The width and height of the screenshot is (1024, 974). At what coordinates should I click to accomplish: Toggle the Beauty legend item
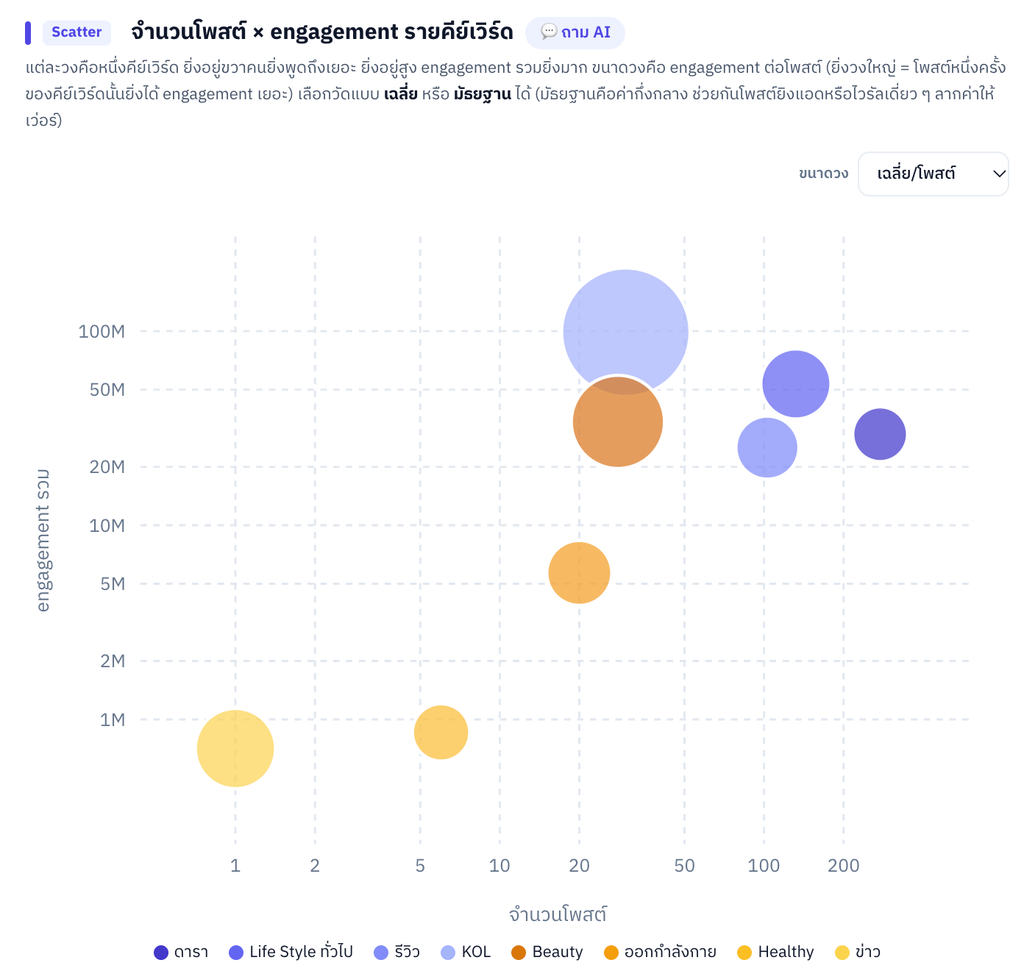pyautogui.click(x=547, y=952)
